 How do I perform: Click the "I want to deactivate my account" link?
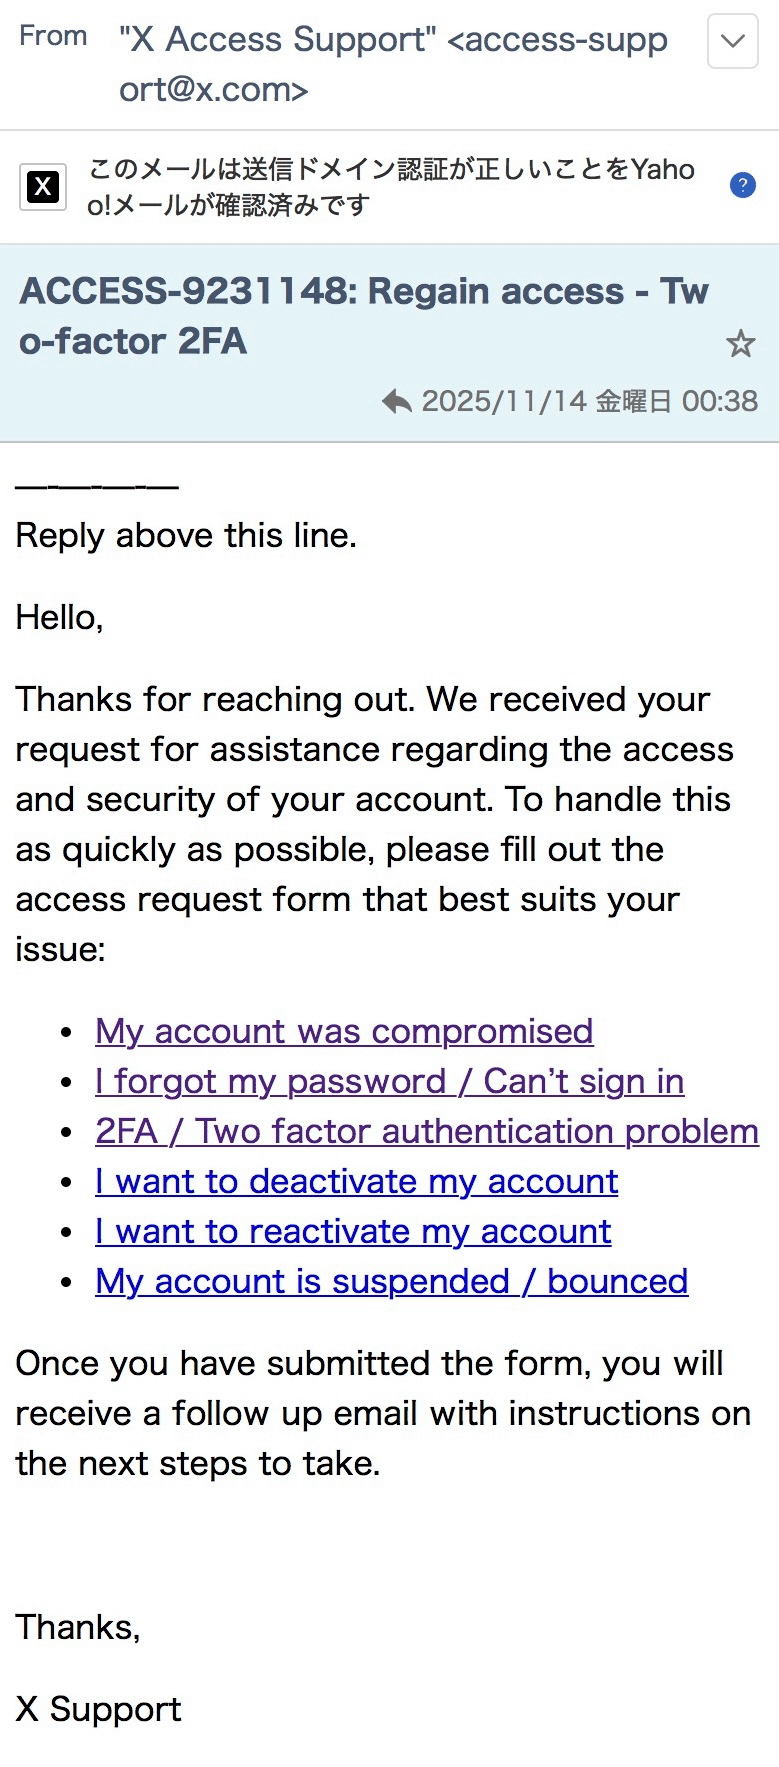coord(356,1181)
